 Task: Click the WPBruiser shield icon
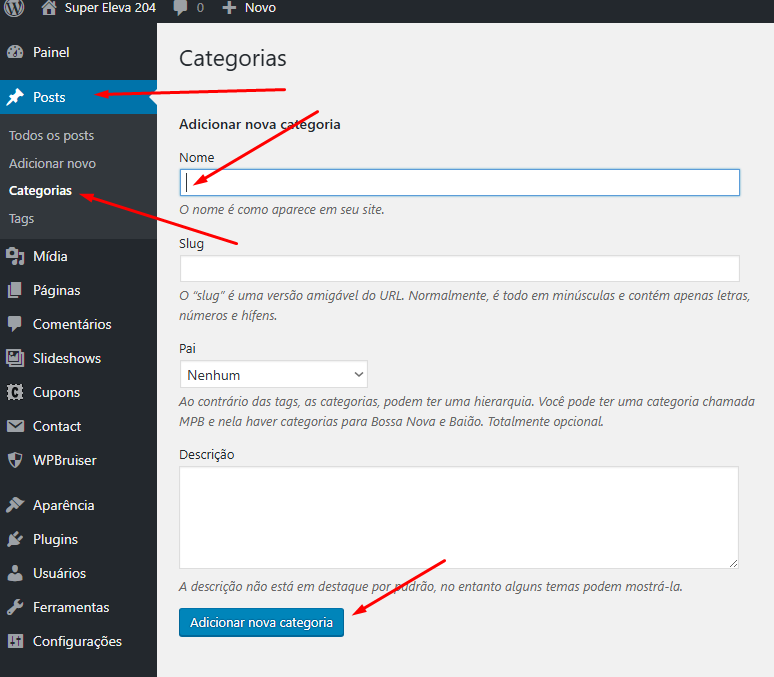[x=15, y=460]
